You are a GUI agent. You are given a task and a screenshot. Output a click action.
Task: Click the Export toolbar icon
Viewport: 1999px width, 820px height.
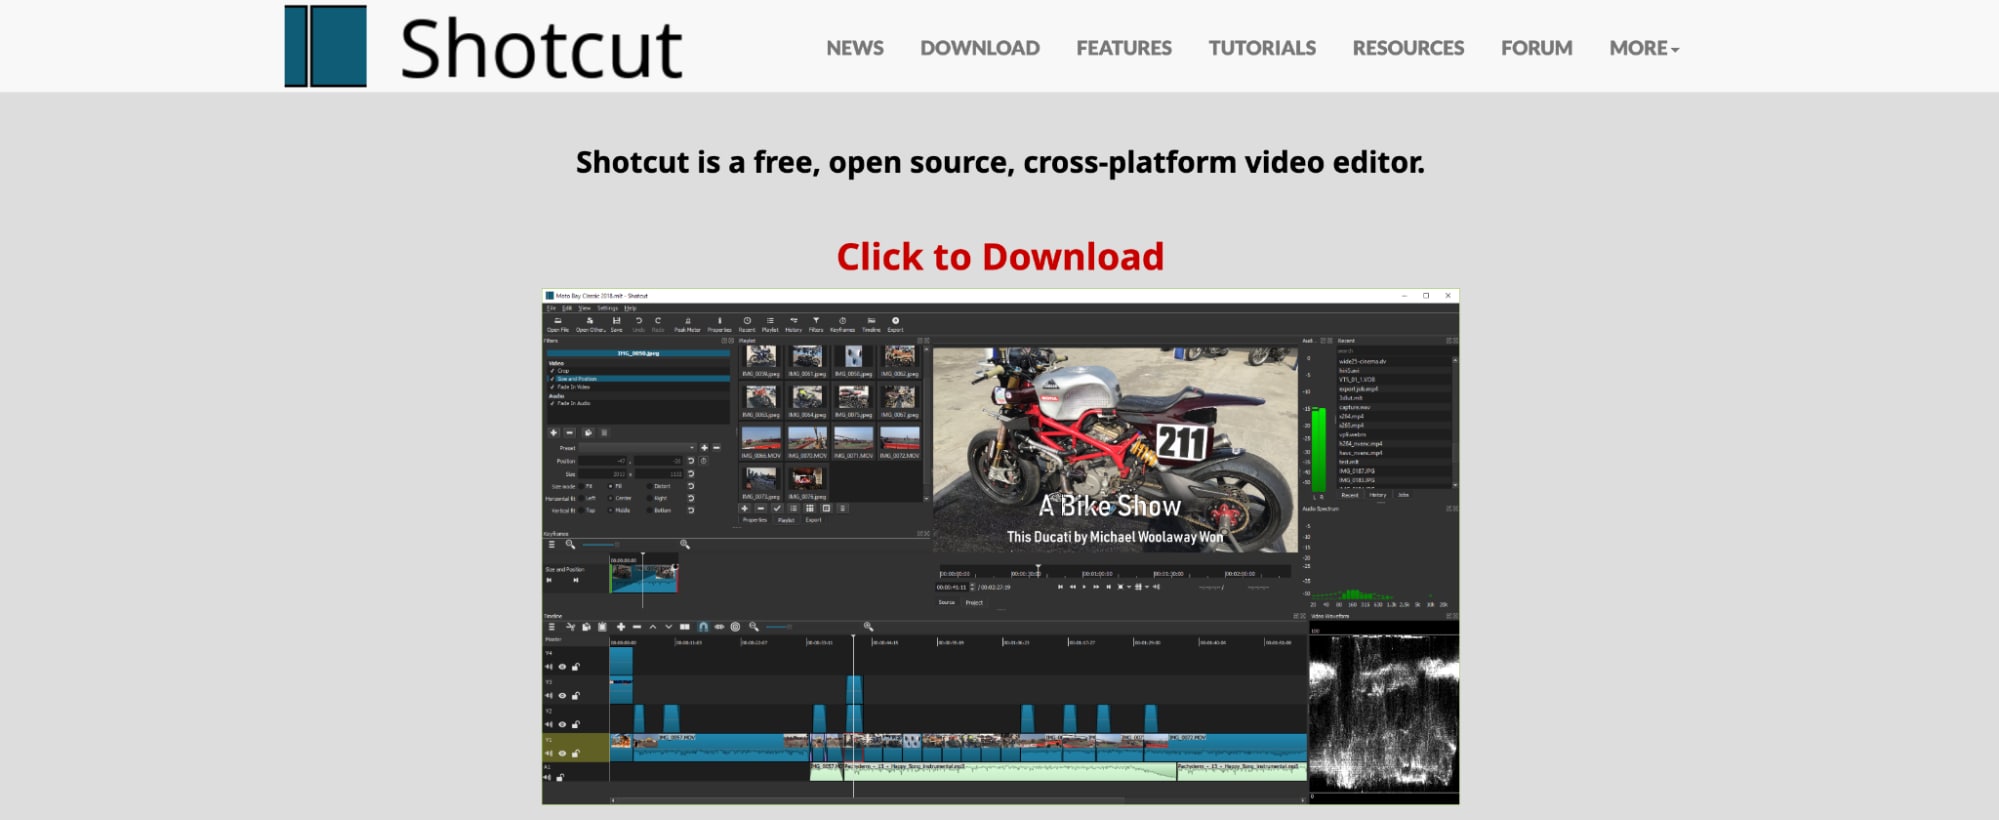[x=895, y=321]
